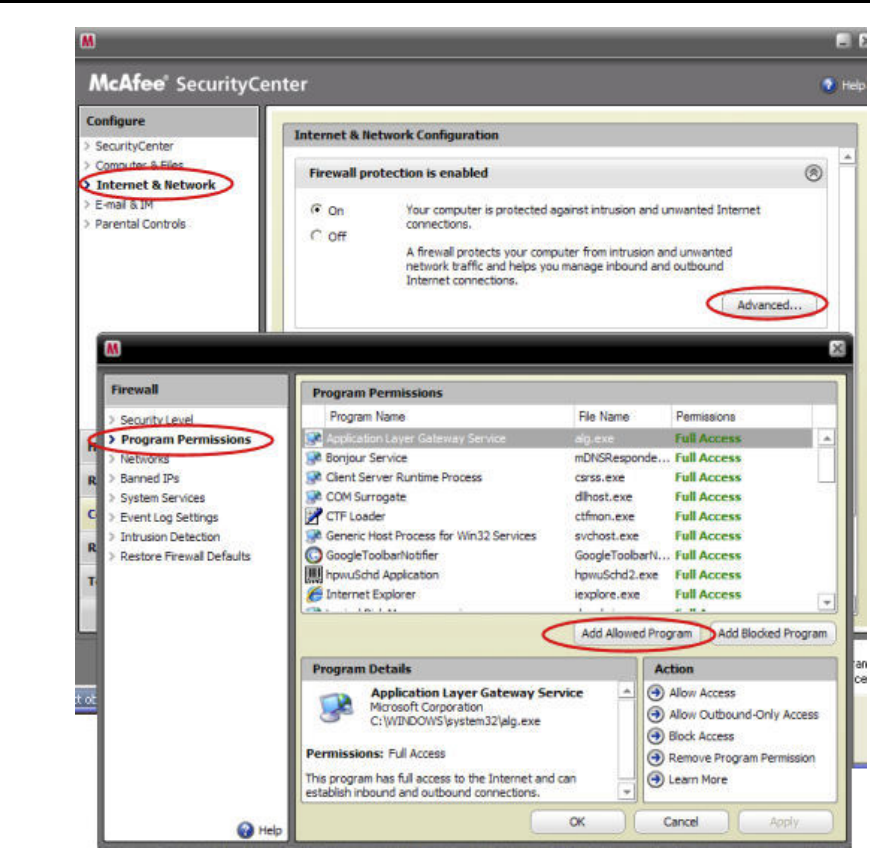This screenshot has height=848, width=870.
Task: Select Program Permissions in Firewall list
Action: [x=186, y=440]
